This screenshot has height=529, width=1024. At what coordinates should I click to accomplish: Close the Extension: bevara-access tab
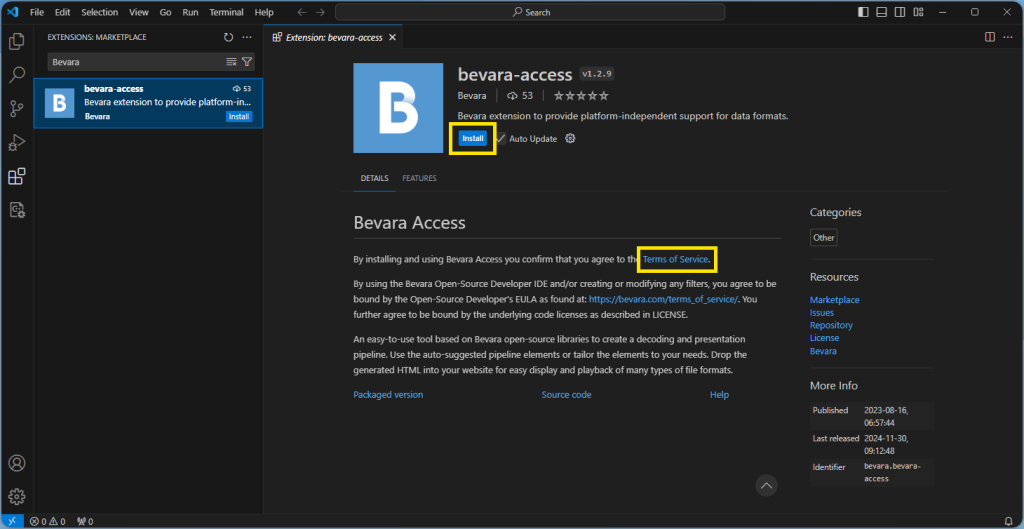pyautogui.click(x=392, y=37)
